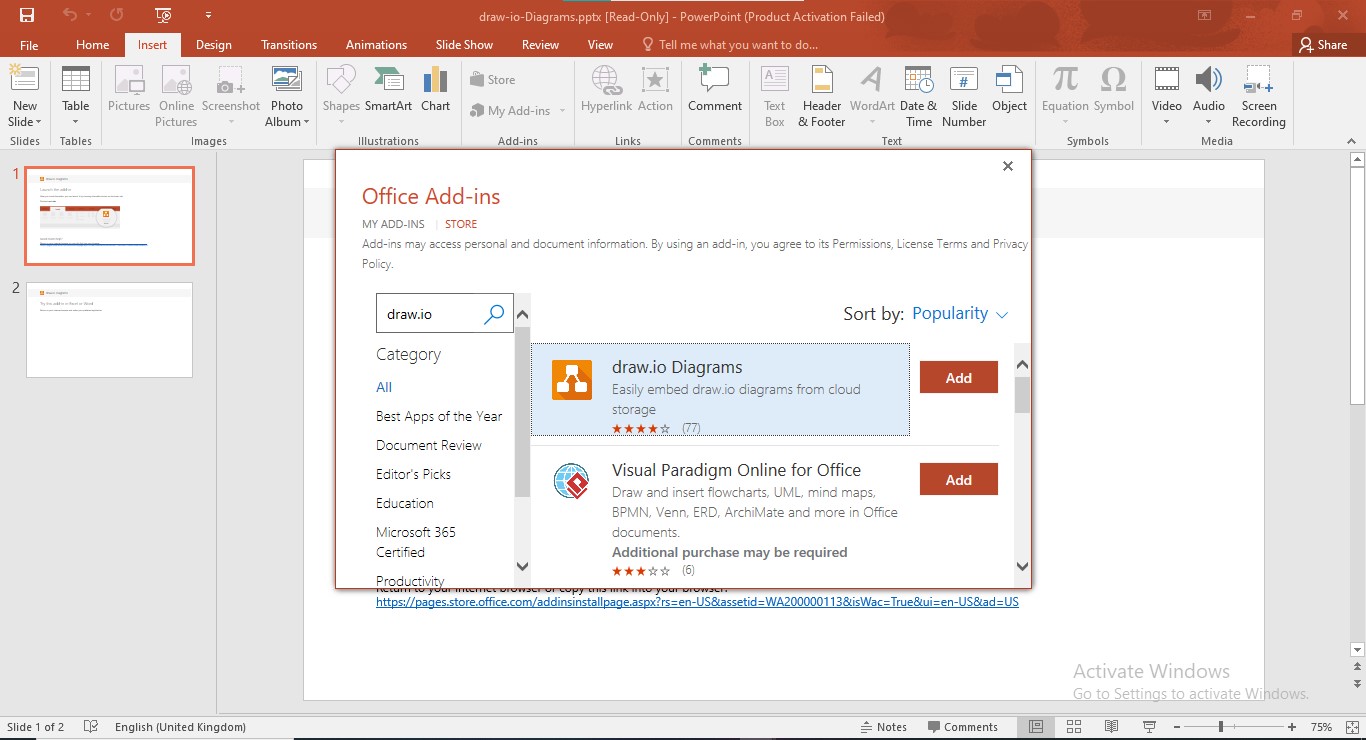Open Header & Footer
Viewport: 1366px width, 740px height.
pyautogui.click(x=822, y=96)
